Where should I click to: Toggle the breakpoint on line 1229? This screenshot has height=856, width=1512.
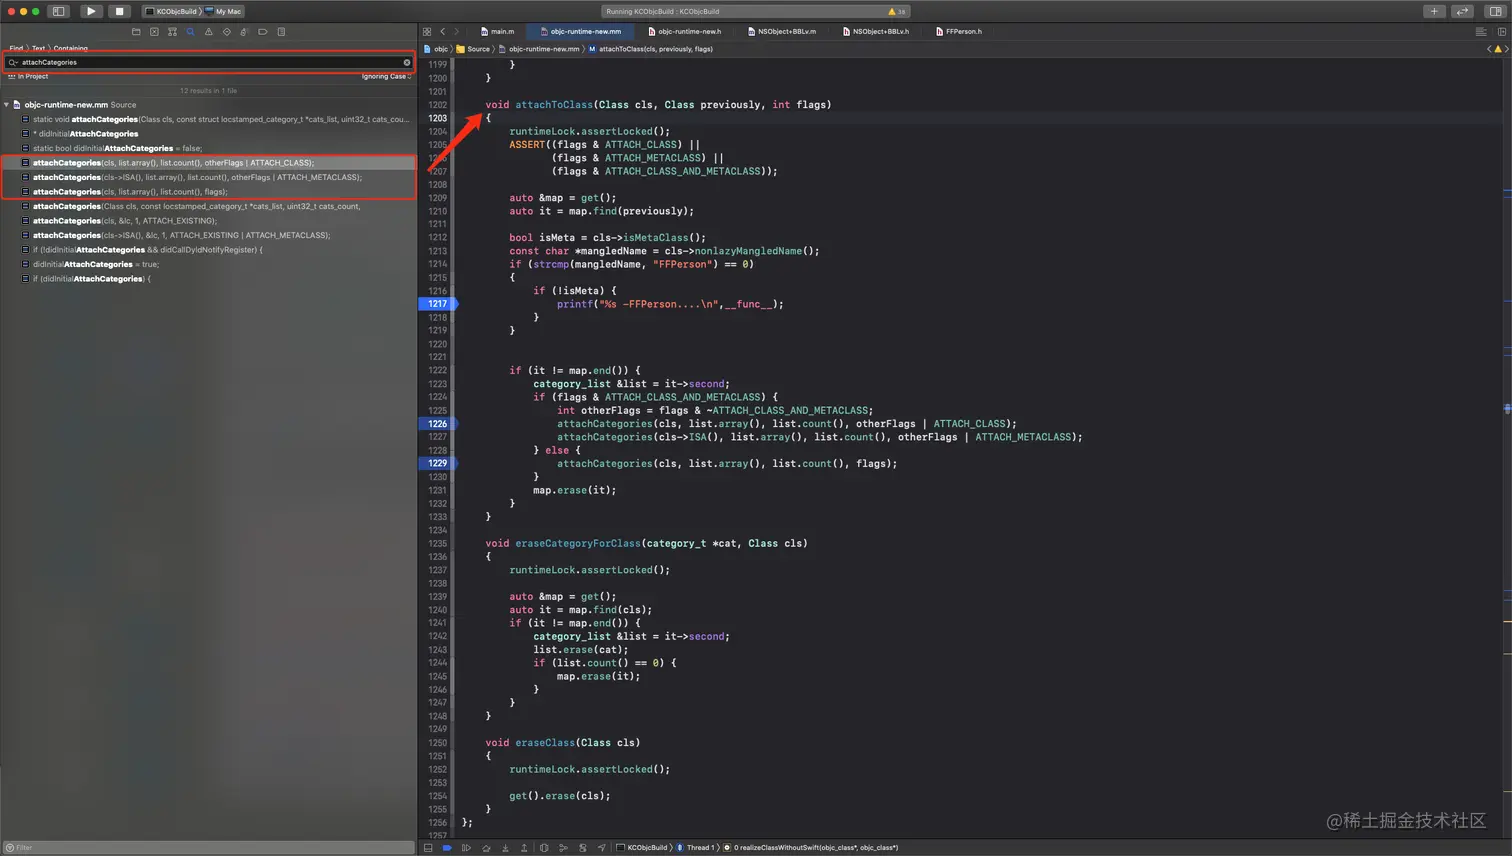tap(438, 463)
